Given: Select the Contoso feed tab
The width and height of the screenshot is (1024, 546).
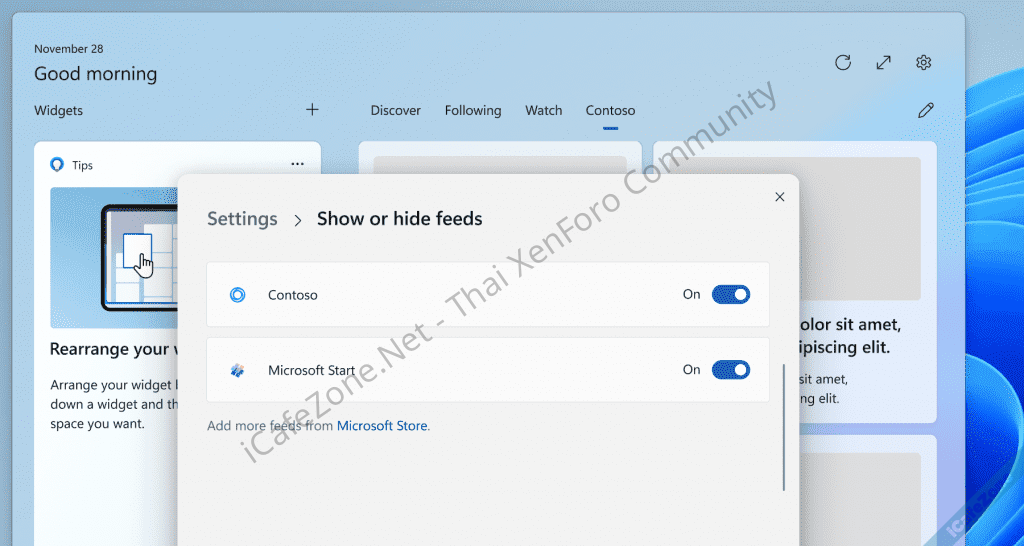Looking at the screenshot, I should coord(610,111).
